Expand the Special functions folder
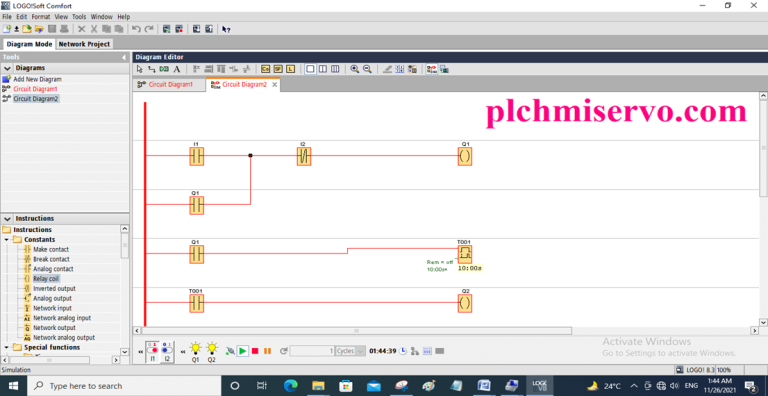The height and width of the screenshot is (396, 768). coord(7,347)
